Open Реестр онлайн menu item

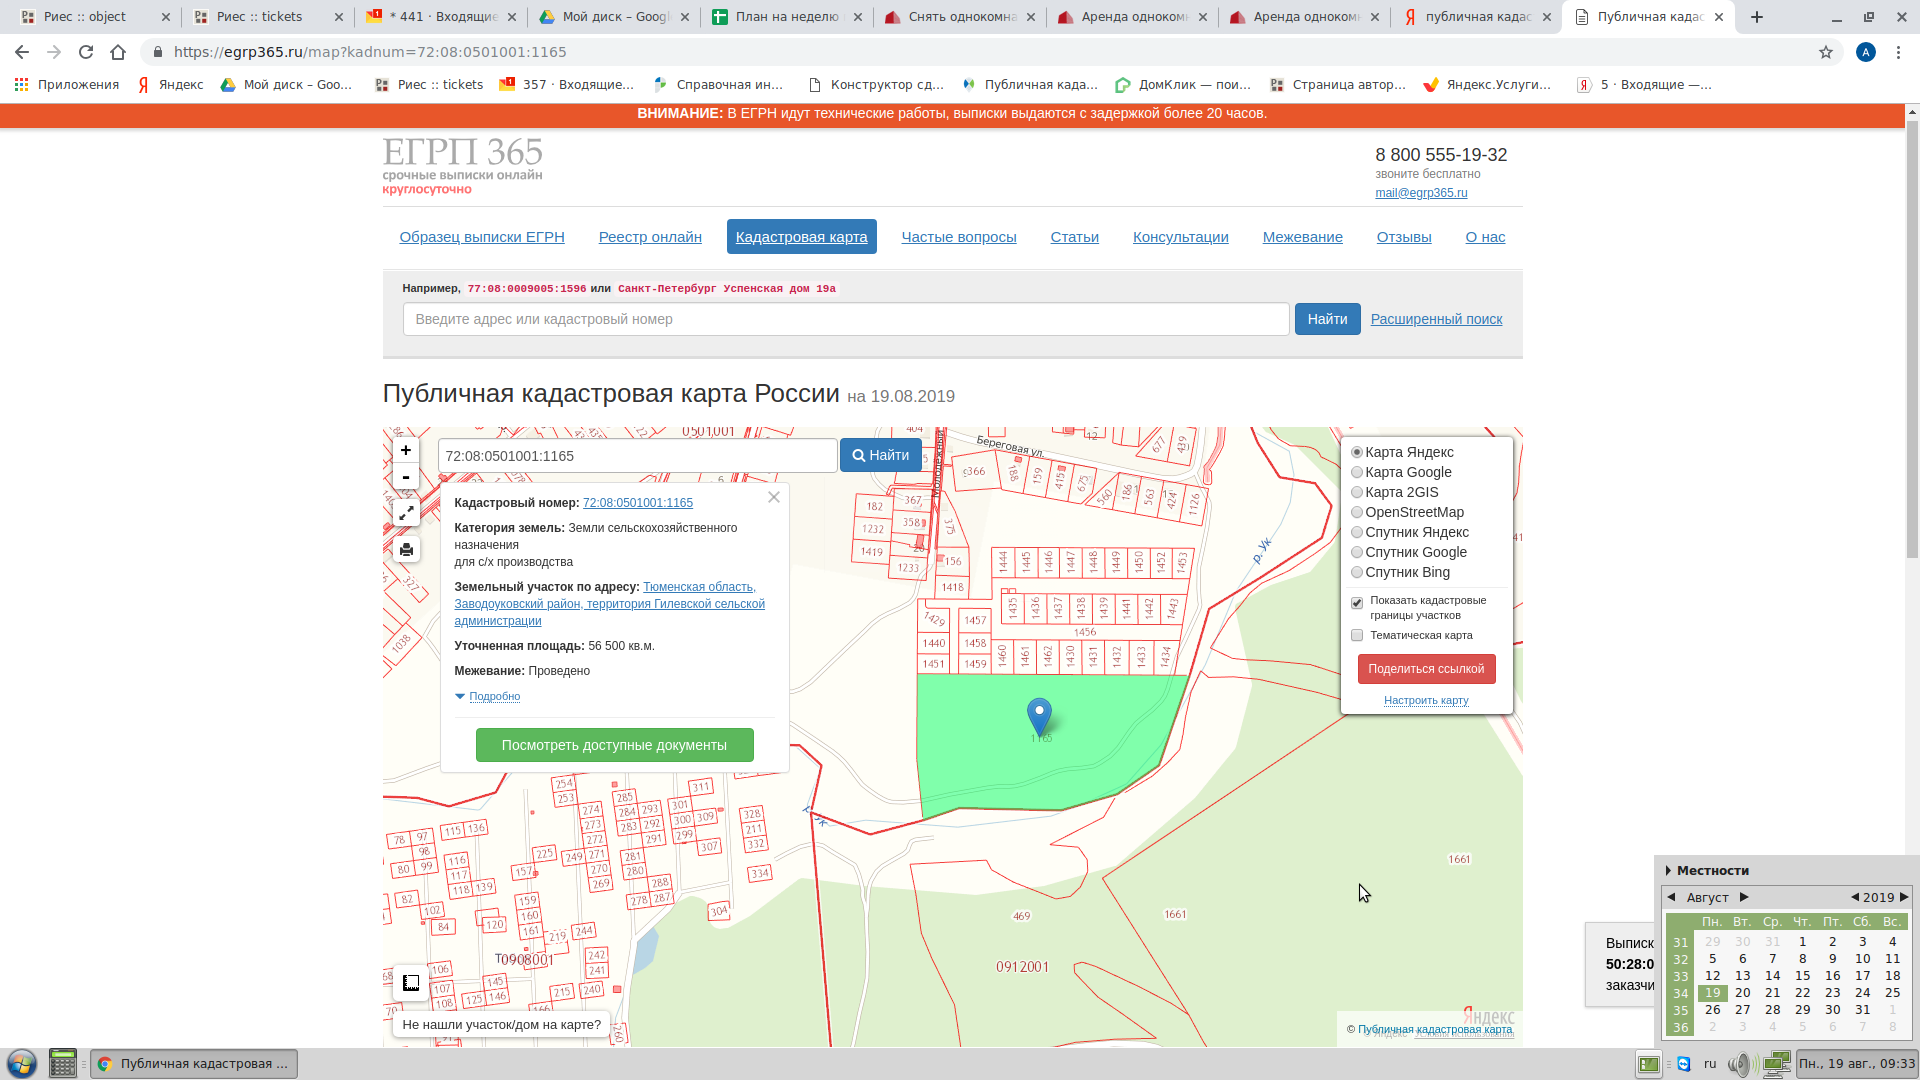650,237
